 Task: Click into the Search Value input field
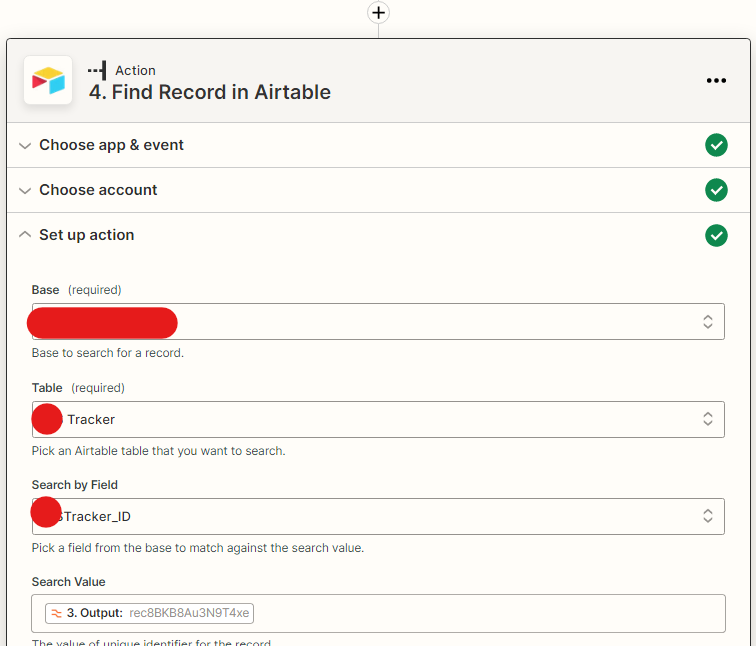click(378, 613)
